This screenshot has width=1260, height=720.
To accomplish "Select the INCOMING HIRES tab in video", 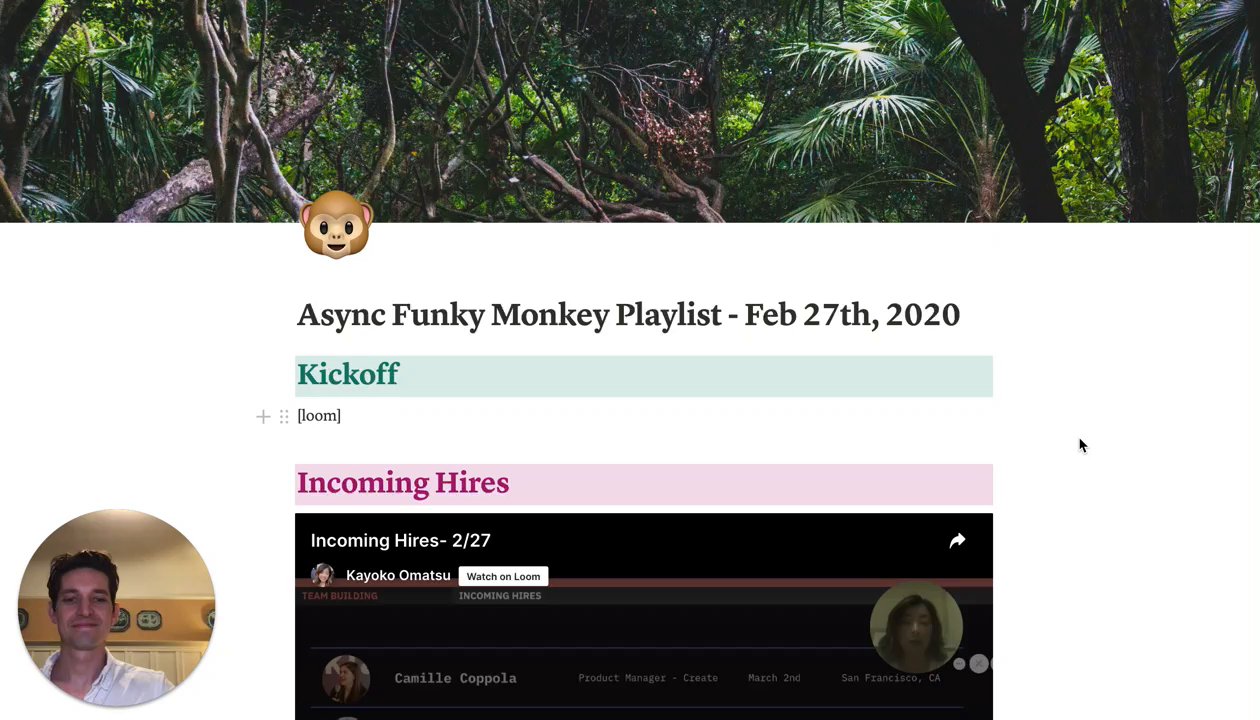I will click(500, 596).
